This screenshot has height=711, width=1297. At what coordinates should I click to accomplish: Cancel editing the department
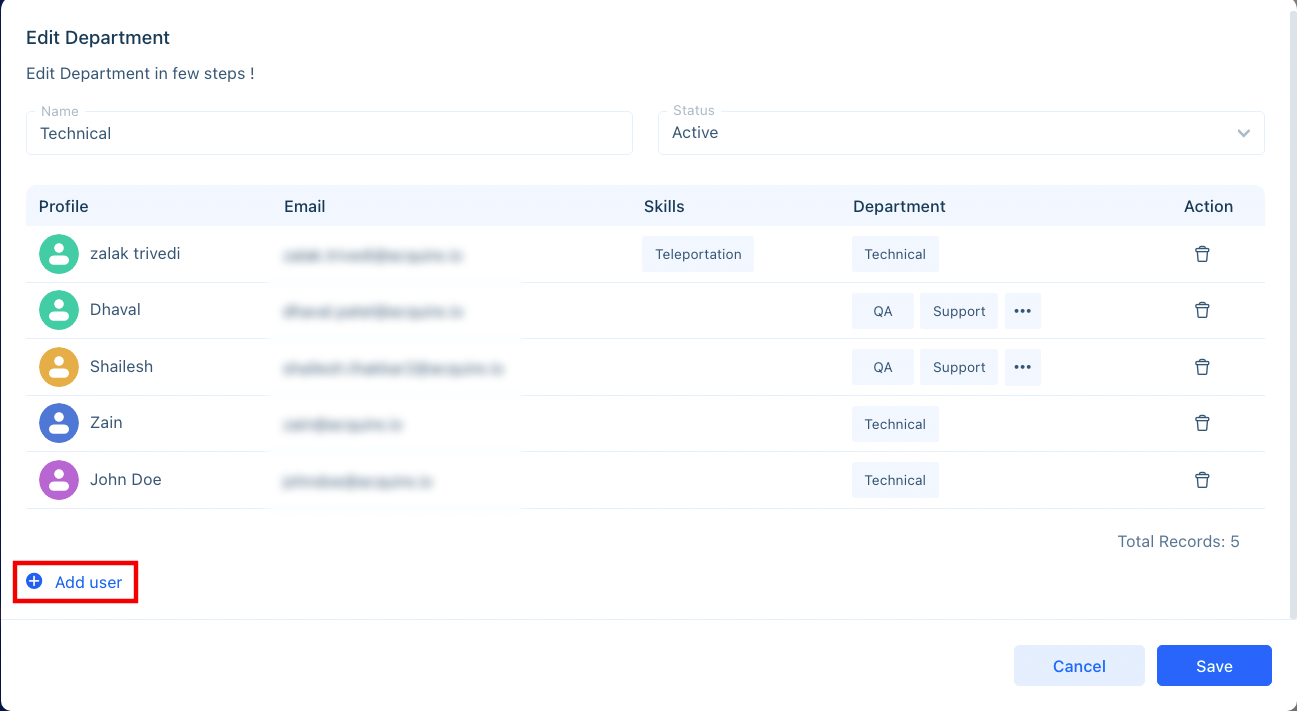[x=1079, y=666]
